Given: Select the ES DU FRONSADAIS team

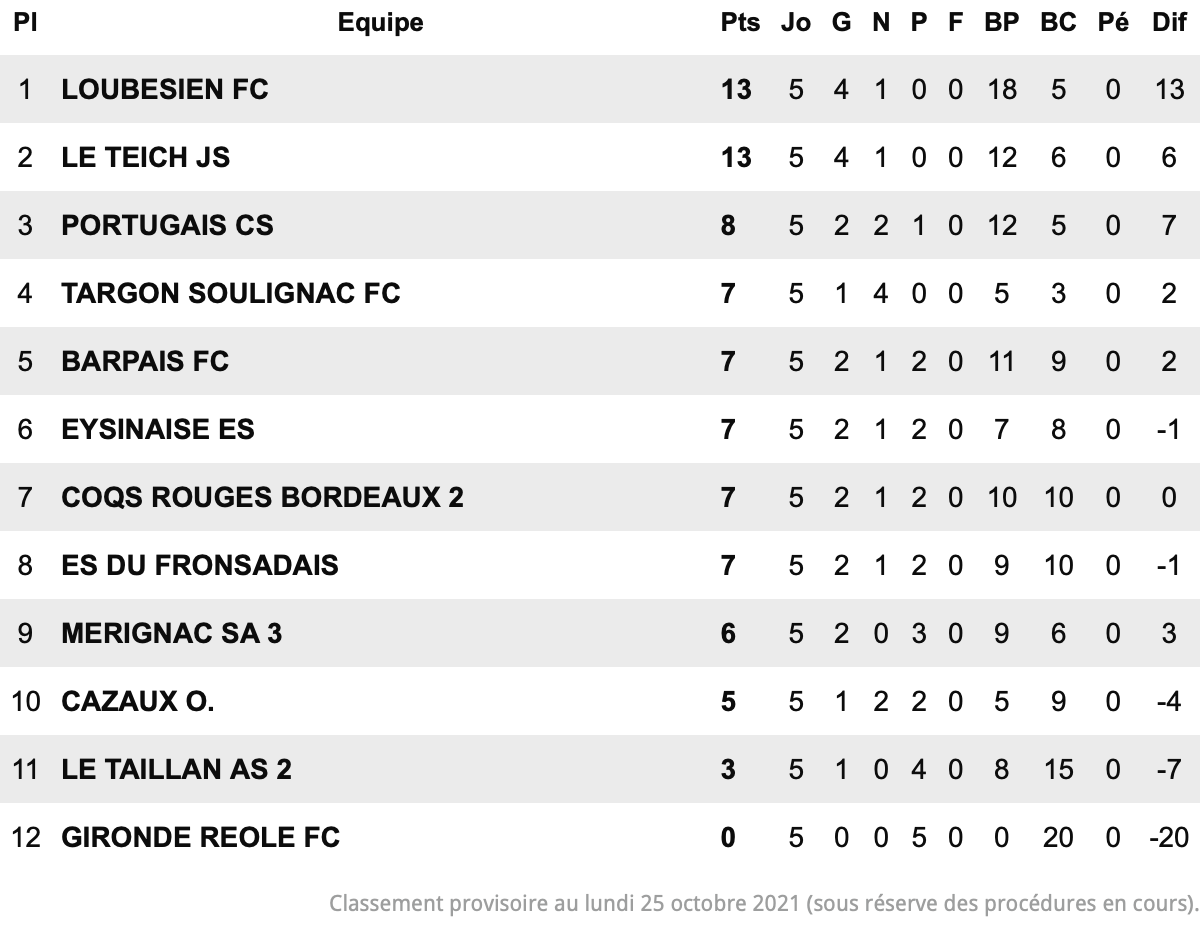Looking at the screenshot, I should point(200,566).
